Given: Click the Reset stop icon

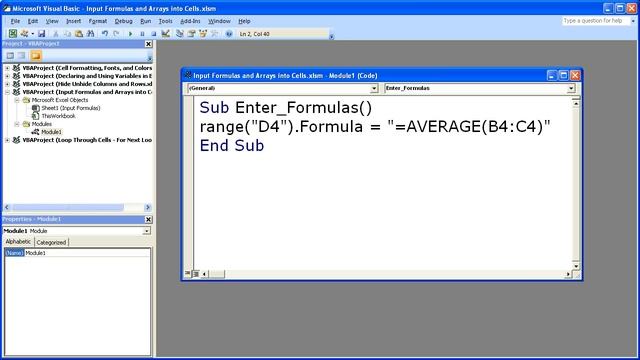Looking at the screenshot, I should 153,33.
